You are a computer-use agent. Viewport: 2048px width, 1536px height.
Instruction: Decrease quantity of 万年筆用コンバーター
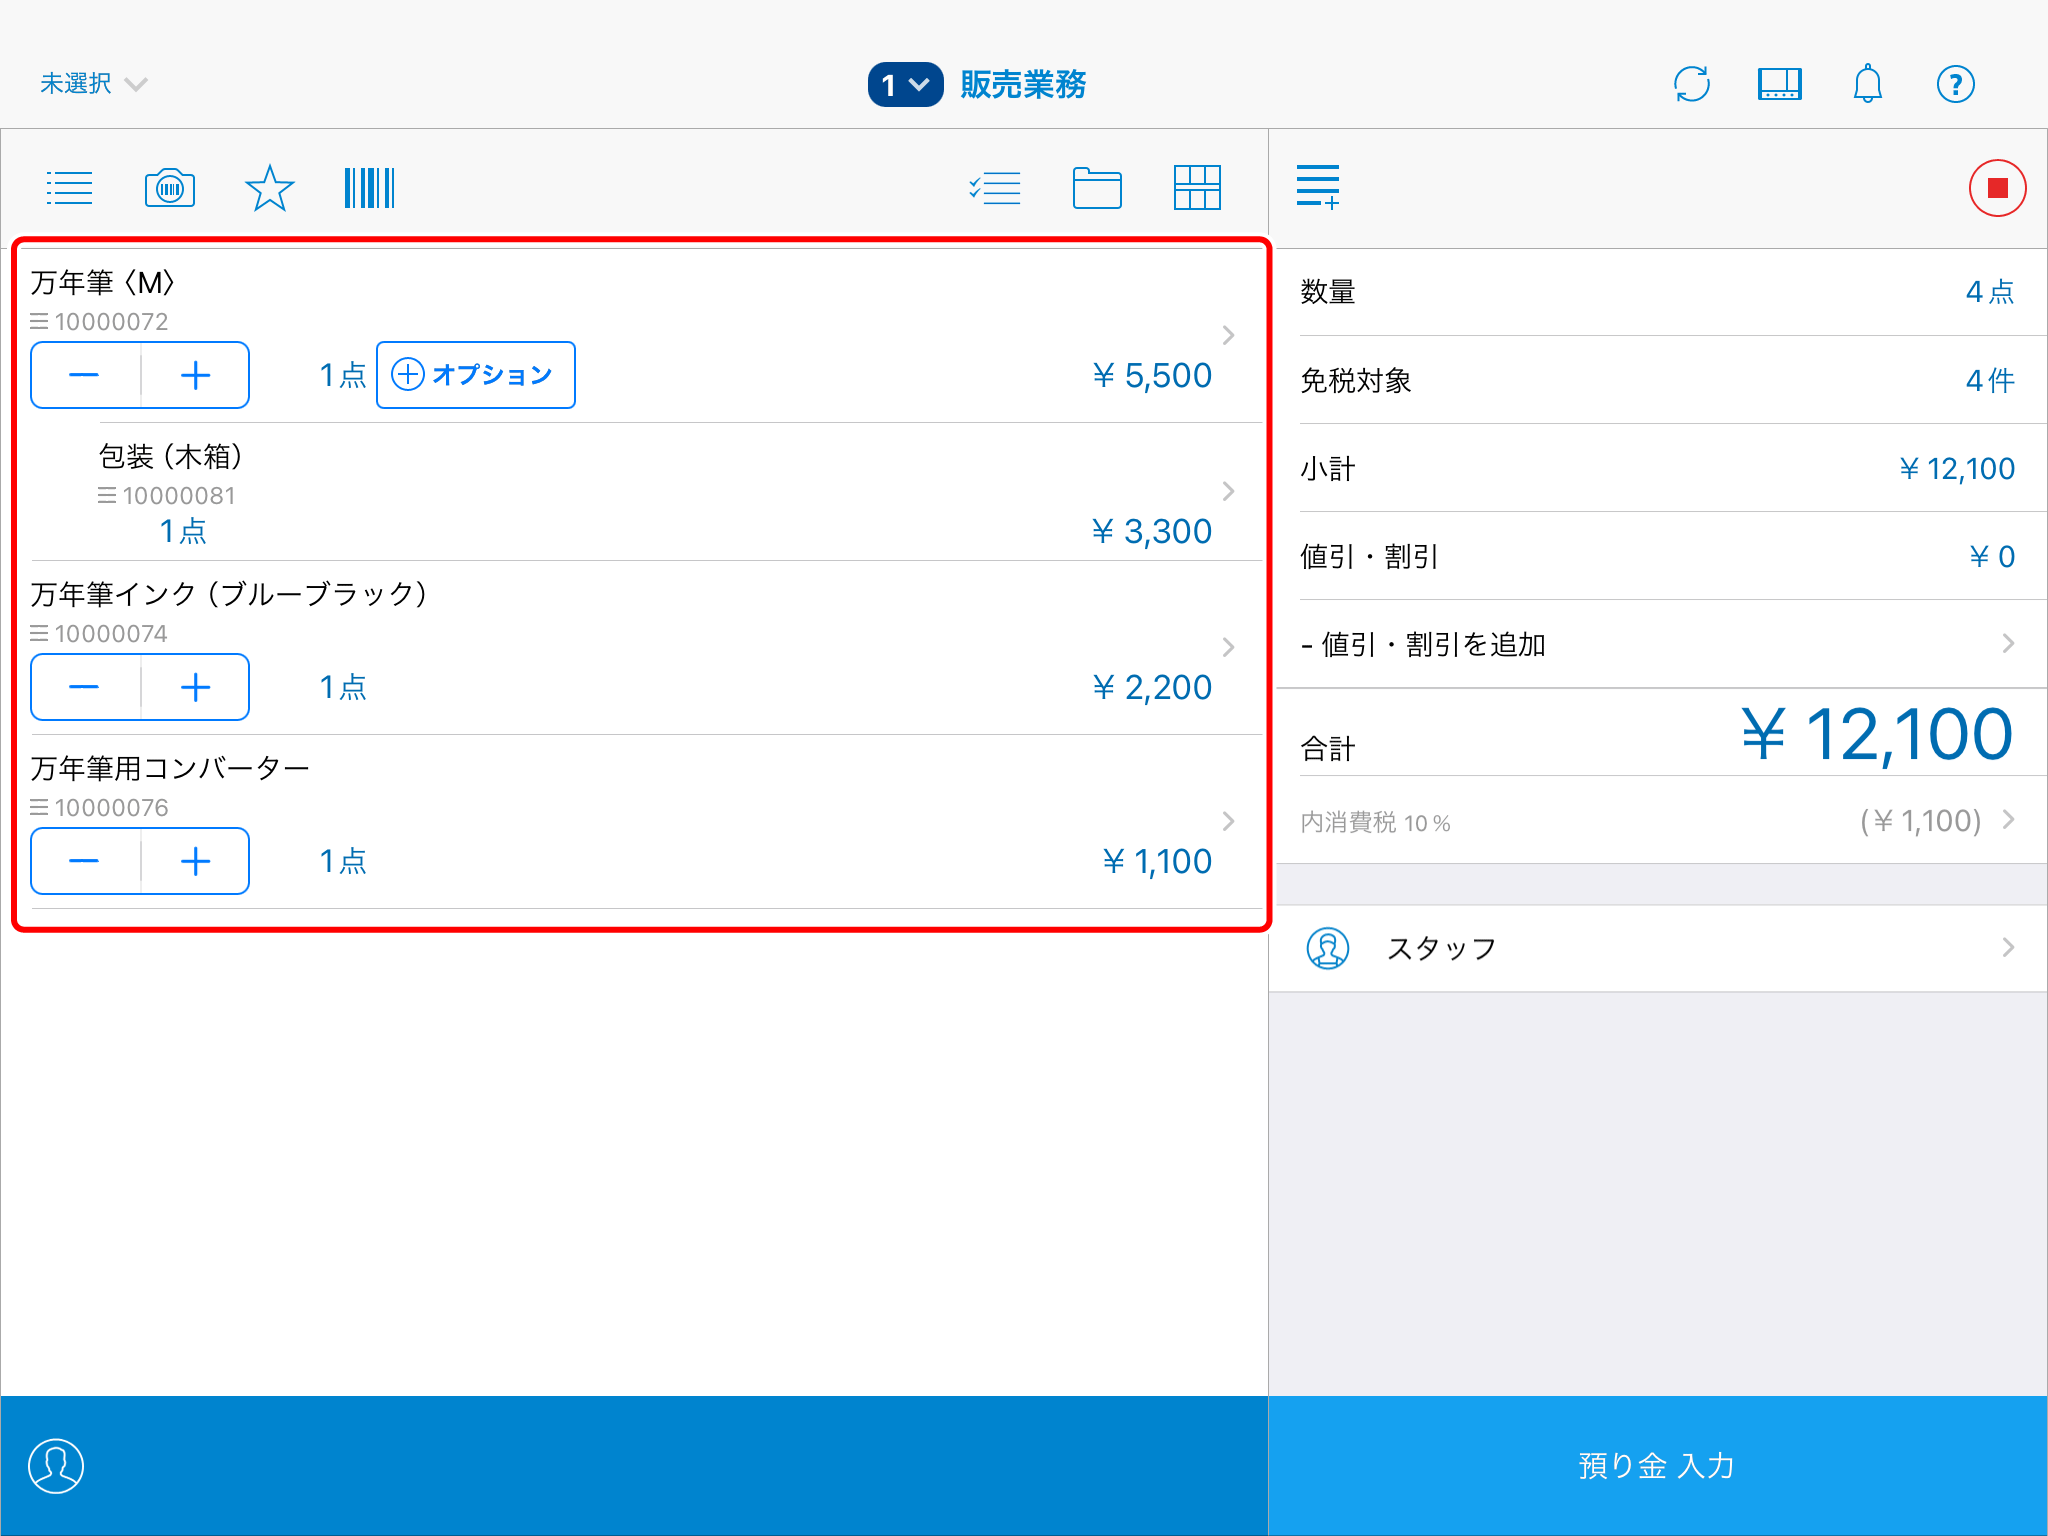(x=85, y=861)
